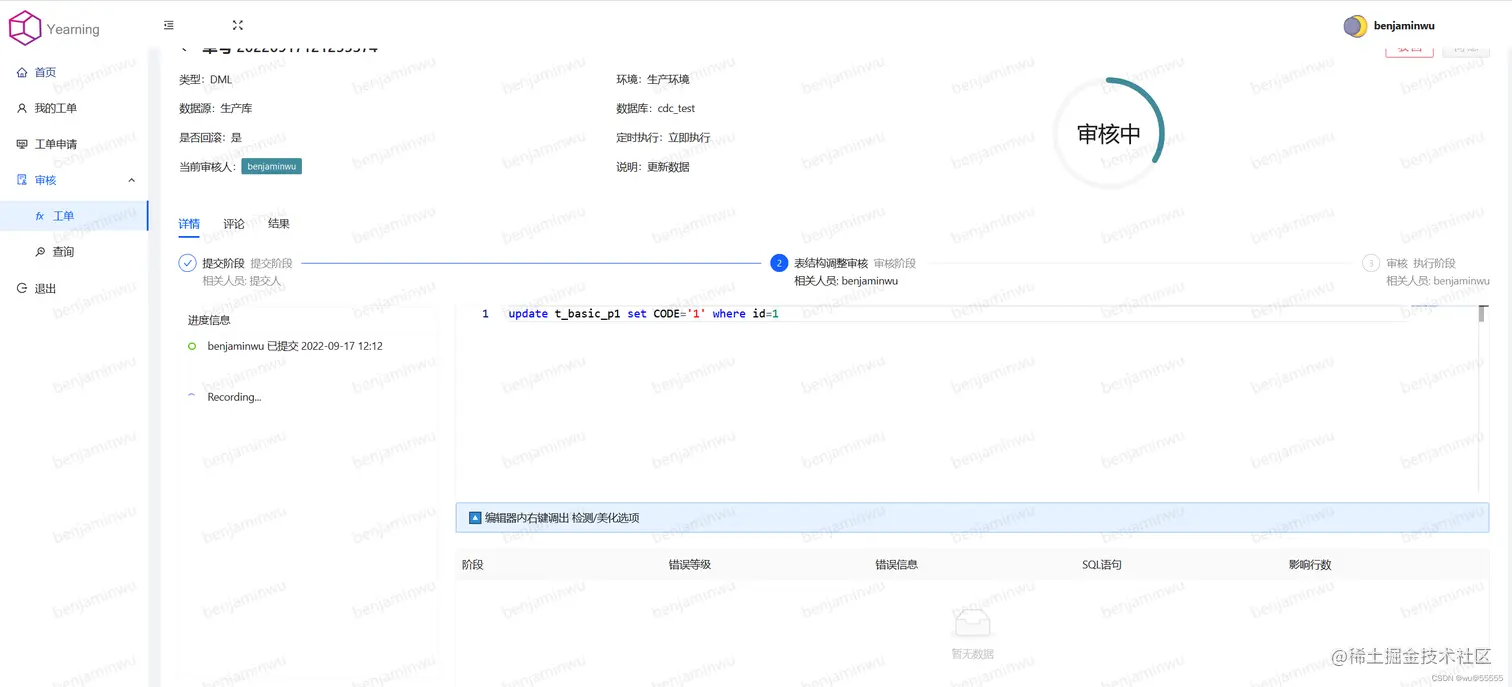
Task: Click the benjaminwu reviewer tag
Action: point(271,166)
